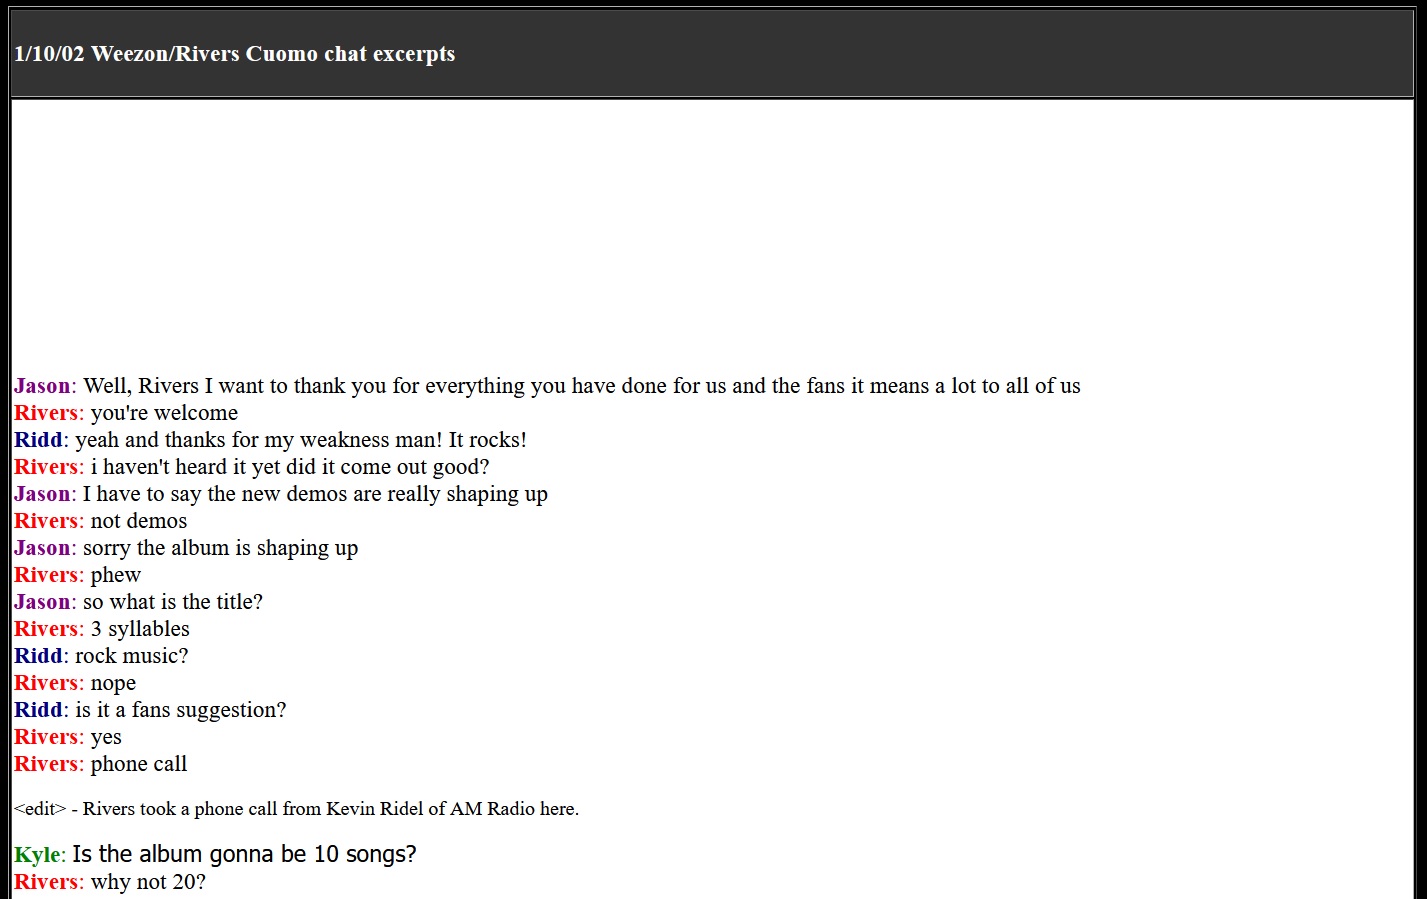
Task: Click the answer '3 syllables'
Action: pos(140,629)
